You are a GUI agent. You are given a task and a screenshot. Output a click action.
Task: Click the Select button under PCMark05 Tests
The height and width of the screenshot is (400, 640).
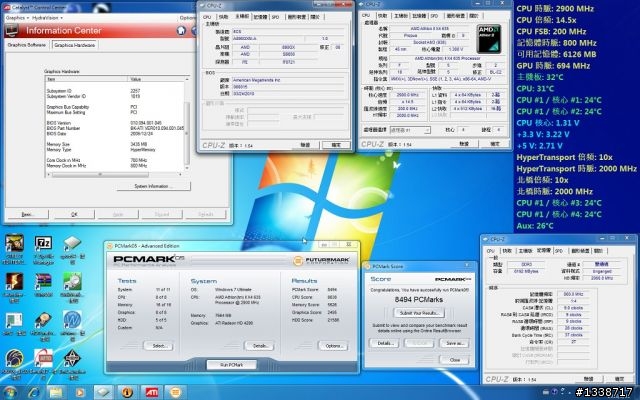(158, 346)
